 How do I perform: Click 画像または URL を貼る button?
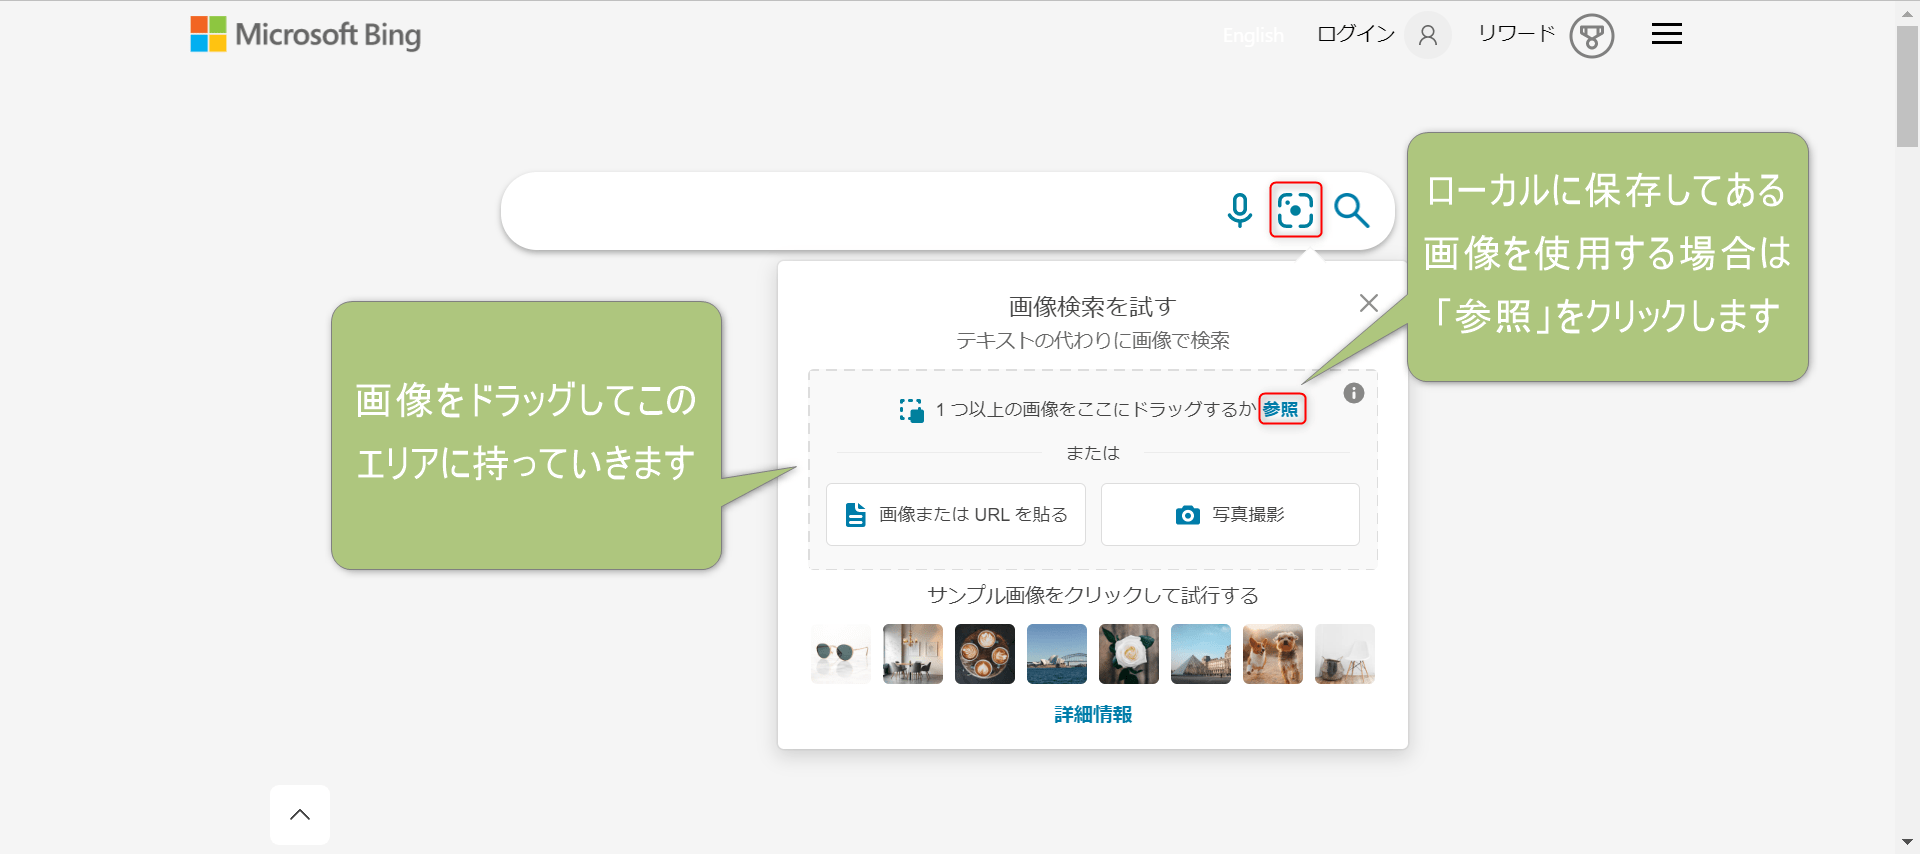click(956, 514)
